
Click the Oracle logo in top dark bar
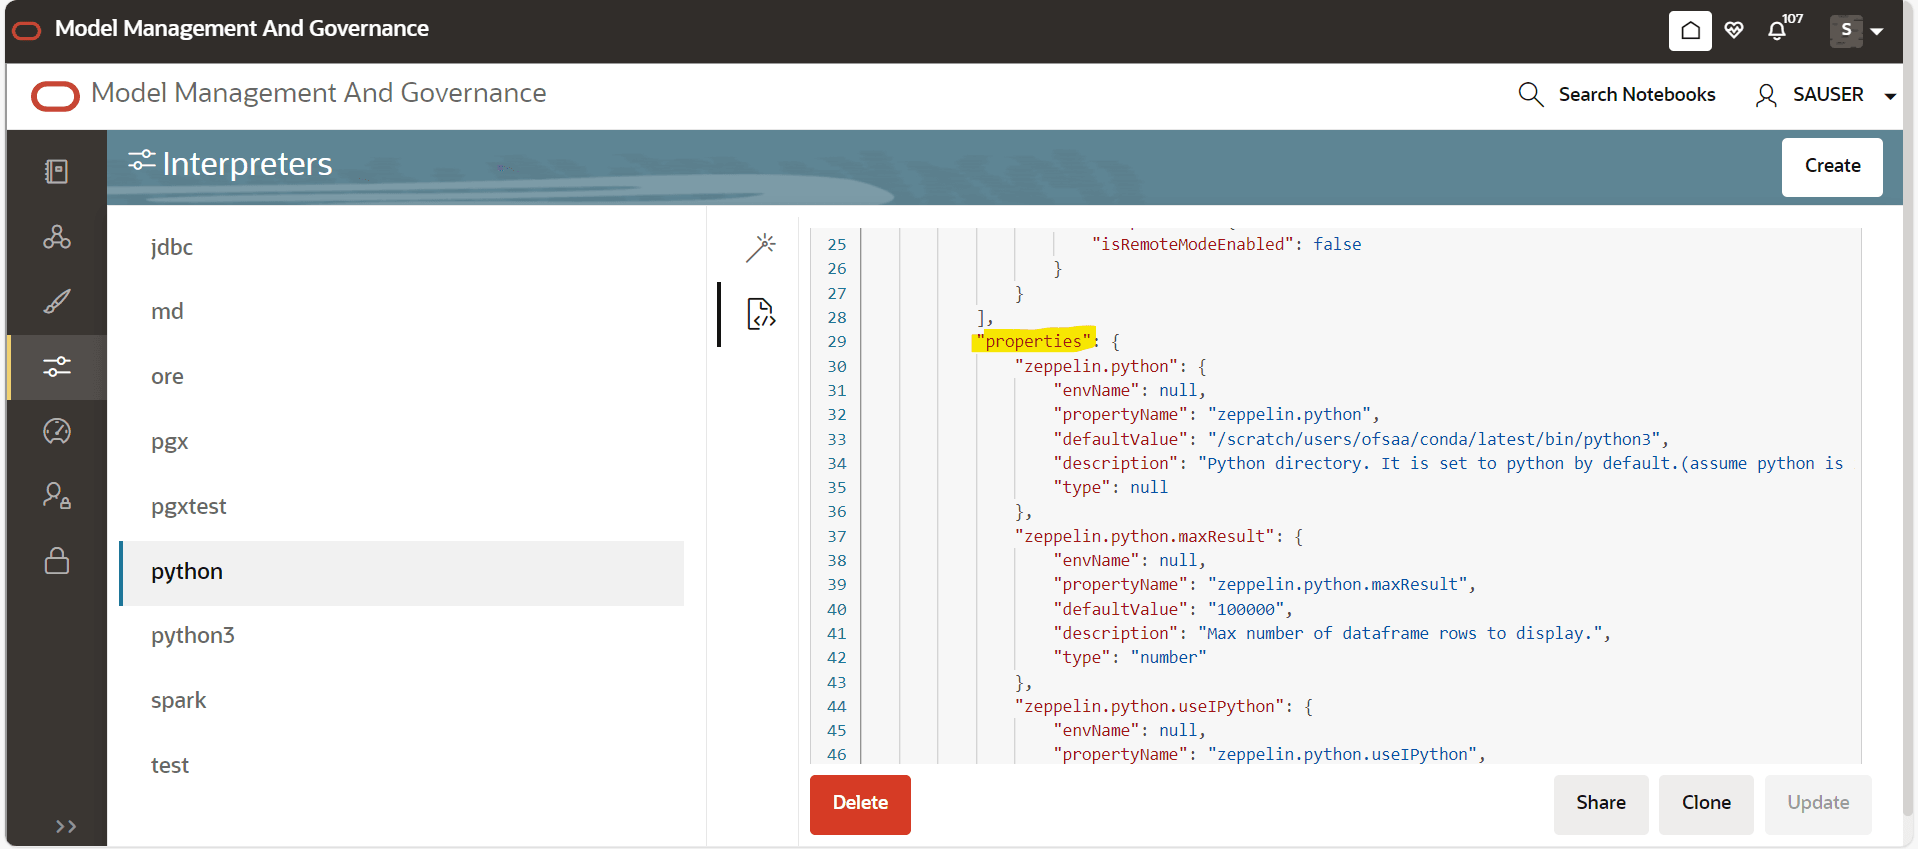click(27, 31)
